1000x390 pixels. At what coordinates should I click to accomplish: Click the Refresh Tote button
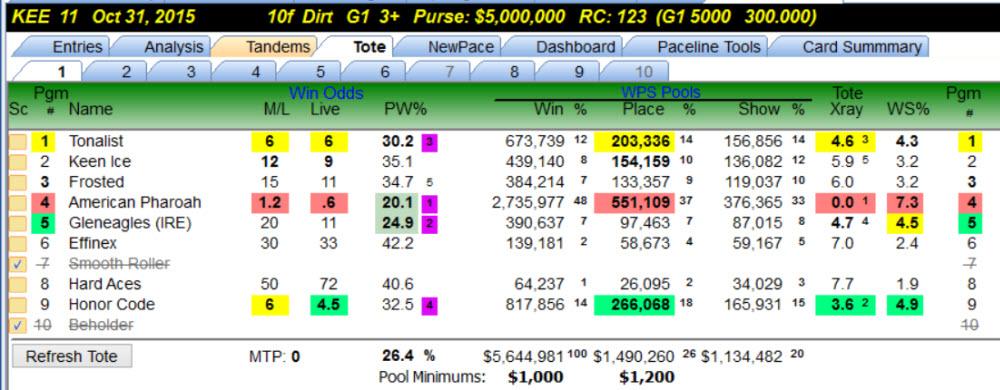[71, 356]
